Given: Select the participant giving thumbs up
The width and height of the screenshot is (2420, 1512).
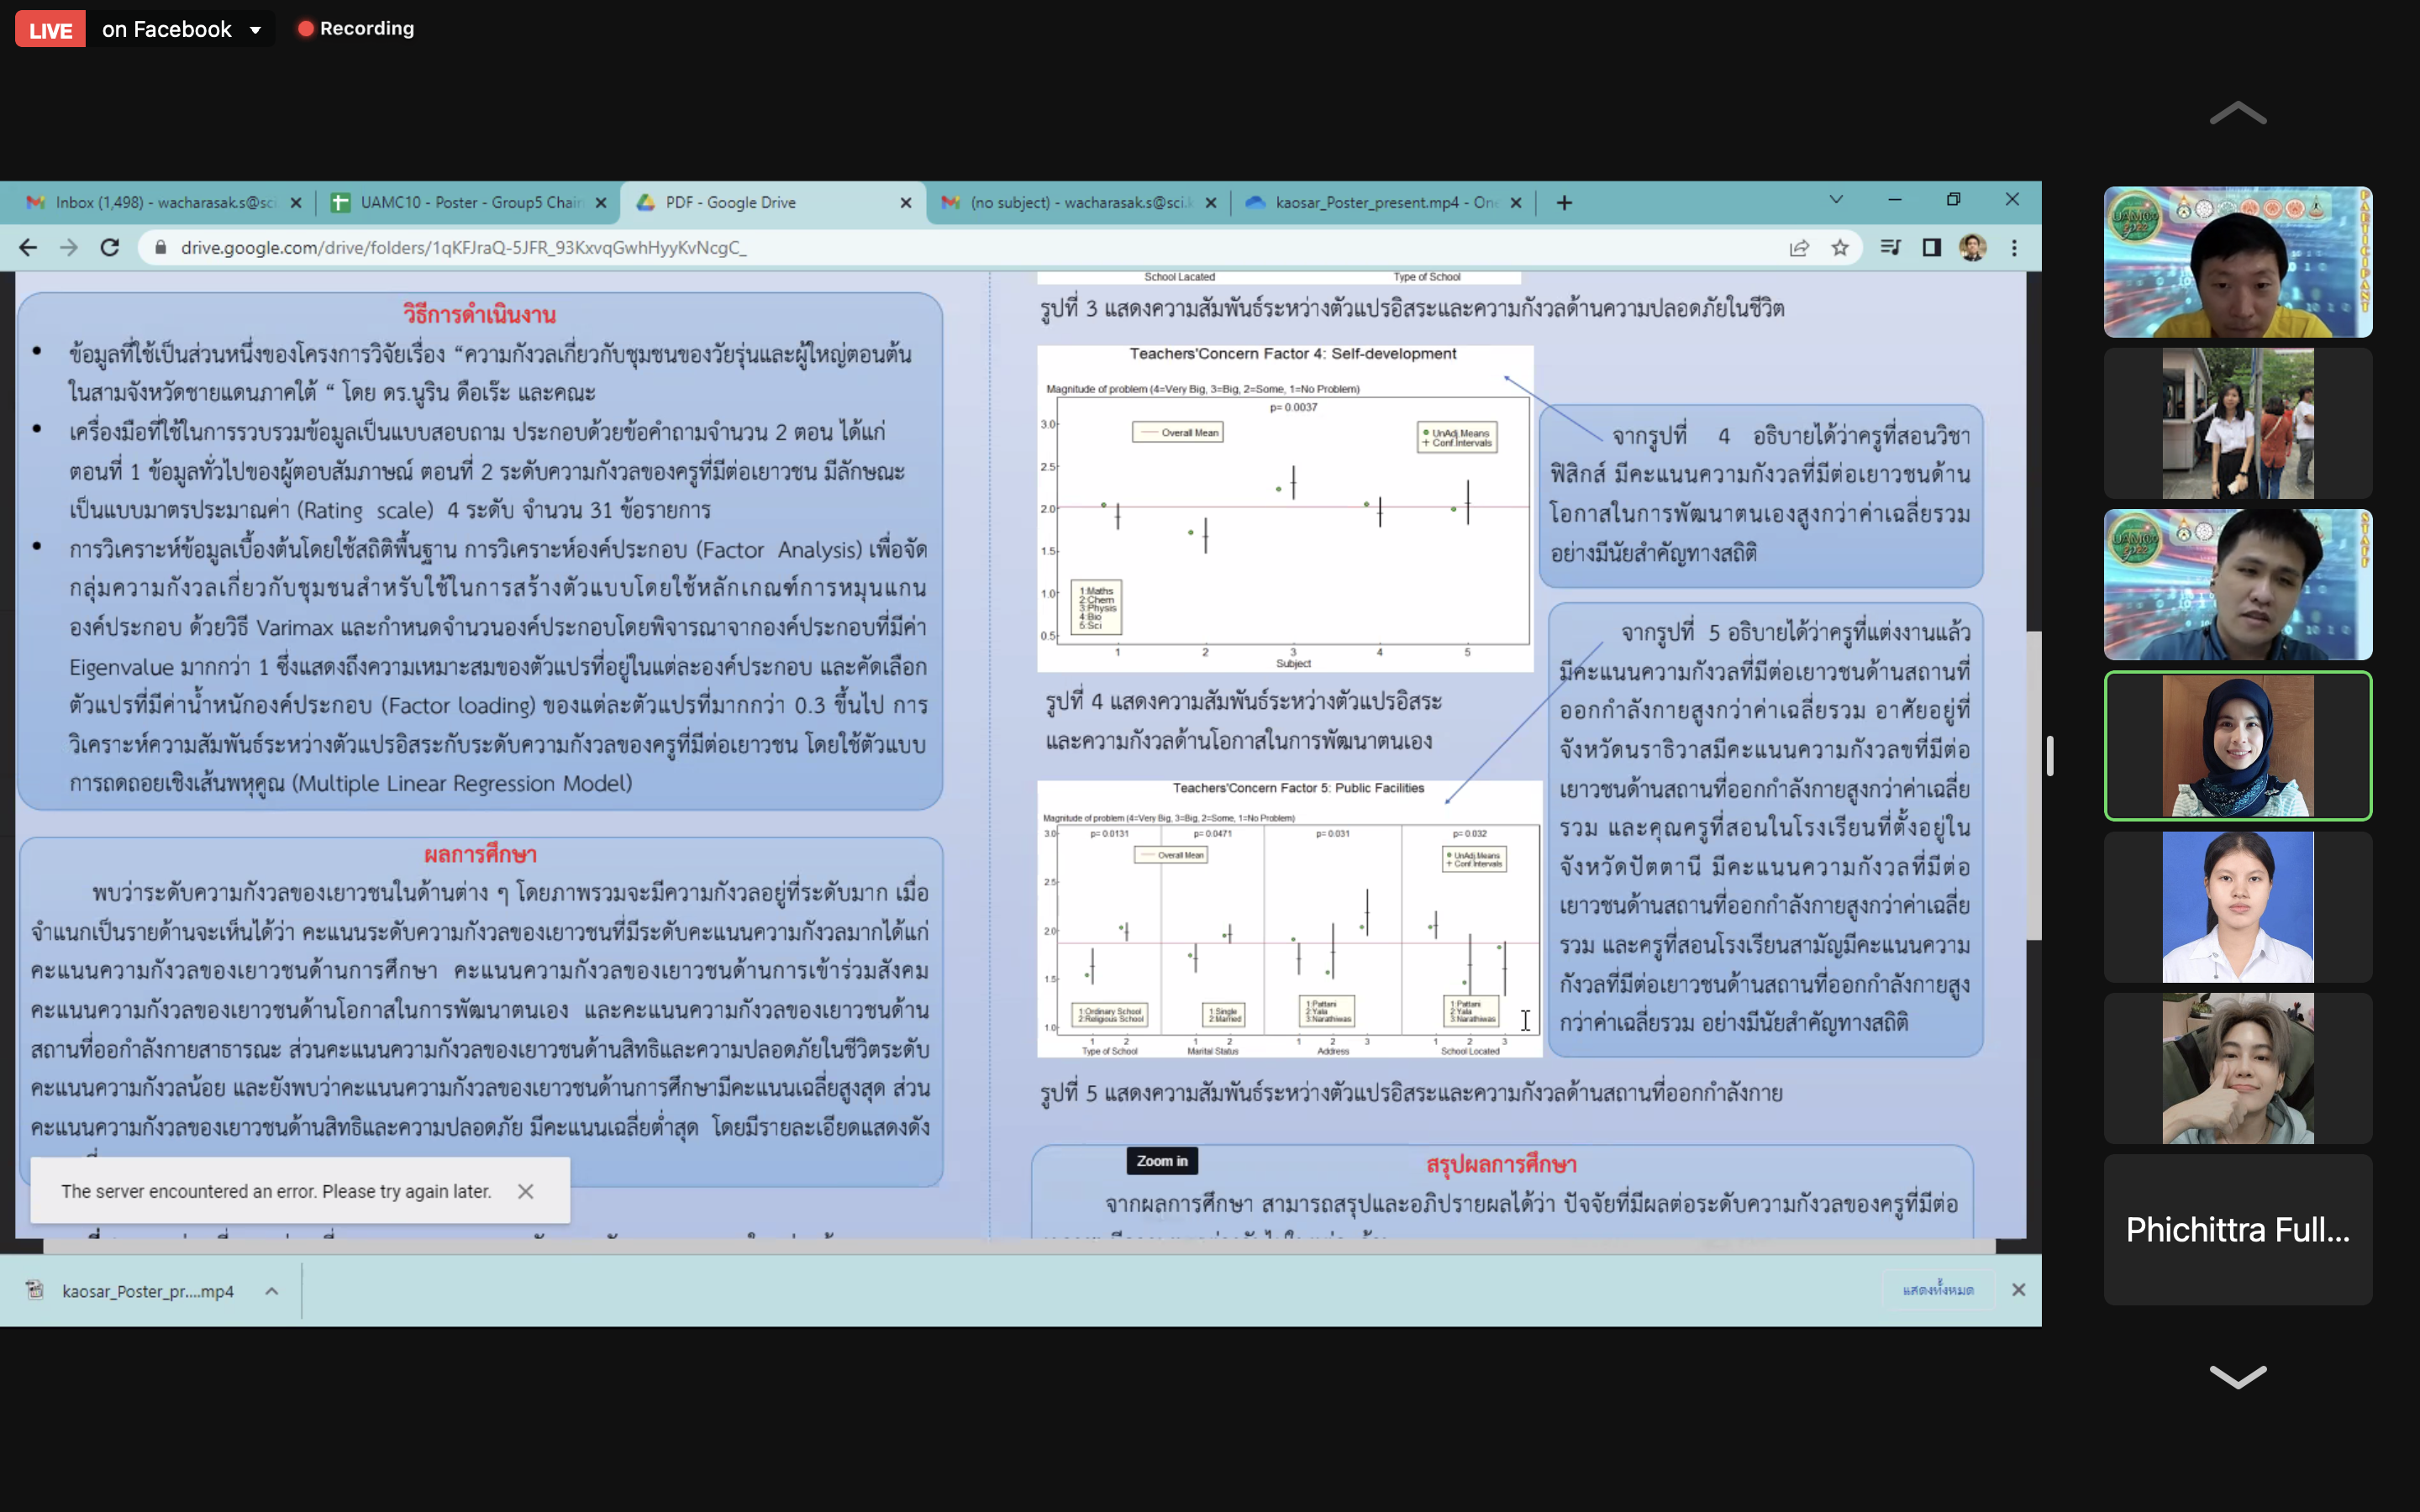Looking at the screenshot, I should coord(2238,1069).
